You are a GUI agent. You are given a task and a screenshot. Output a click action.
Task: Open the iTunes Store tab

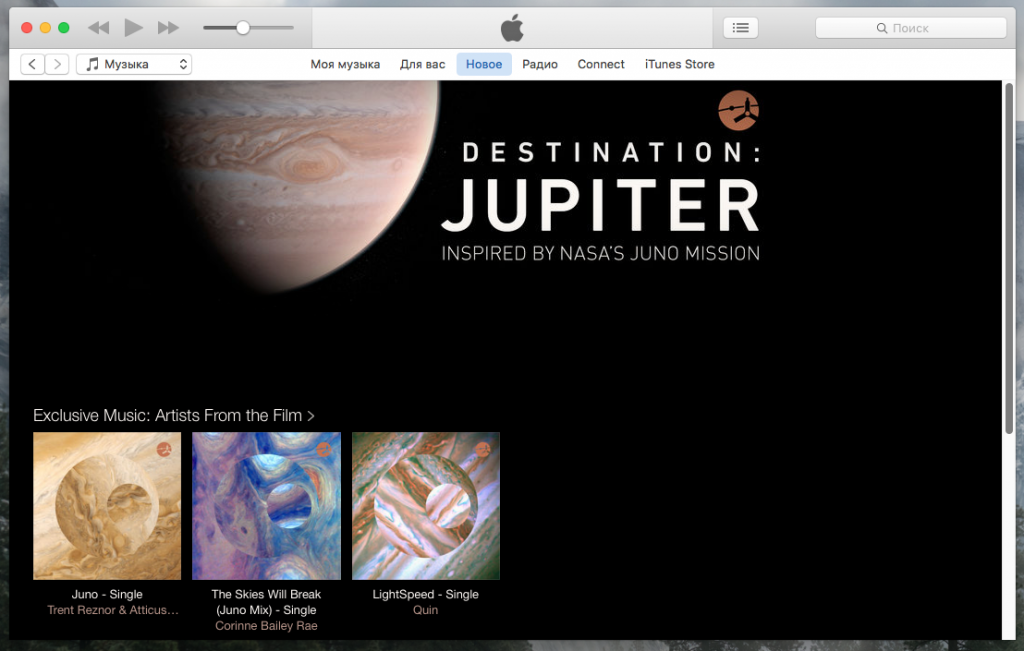coord(679,64)
